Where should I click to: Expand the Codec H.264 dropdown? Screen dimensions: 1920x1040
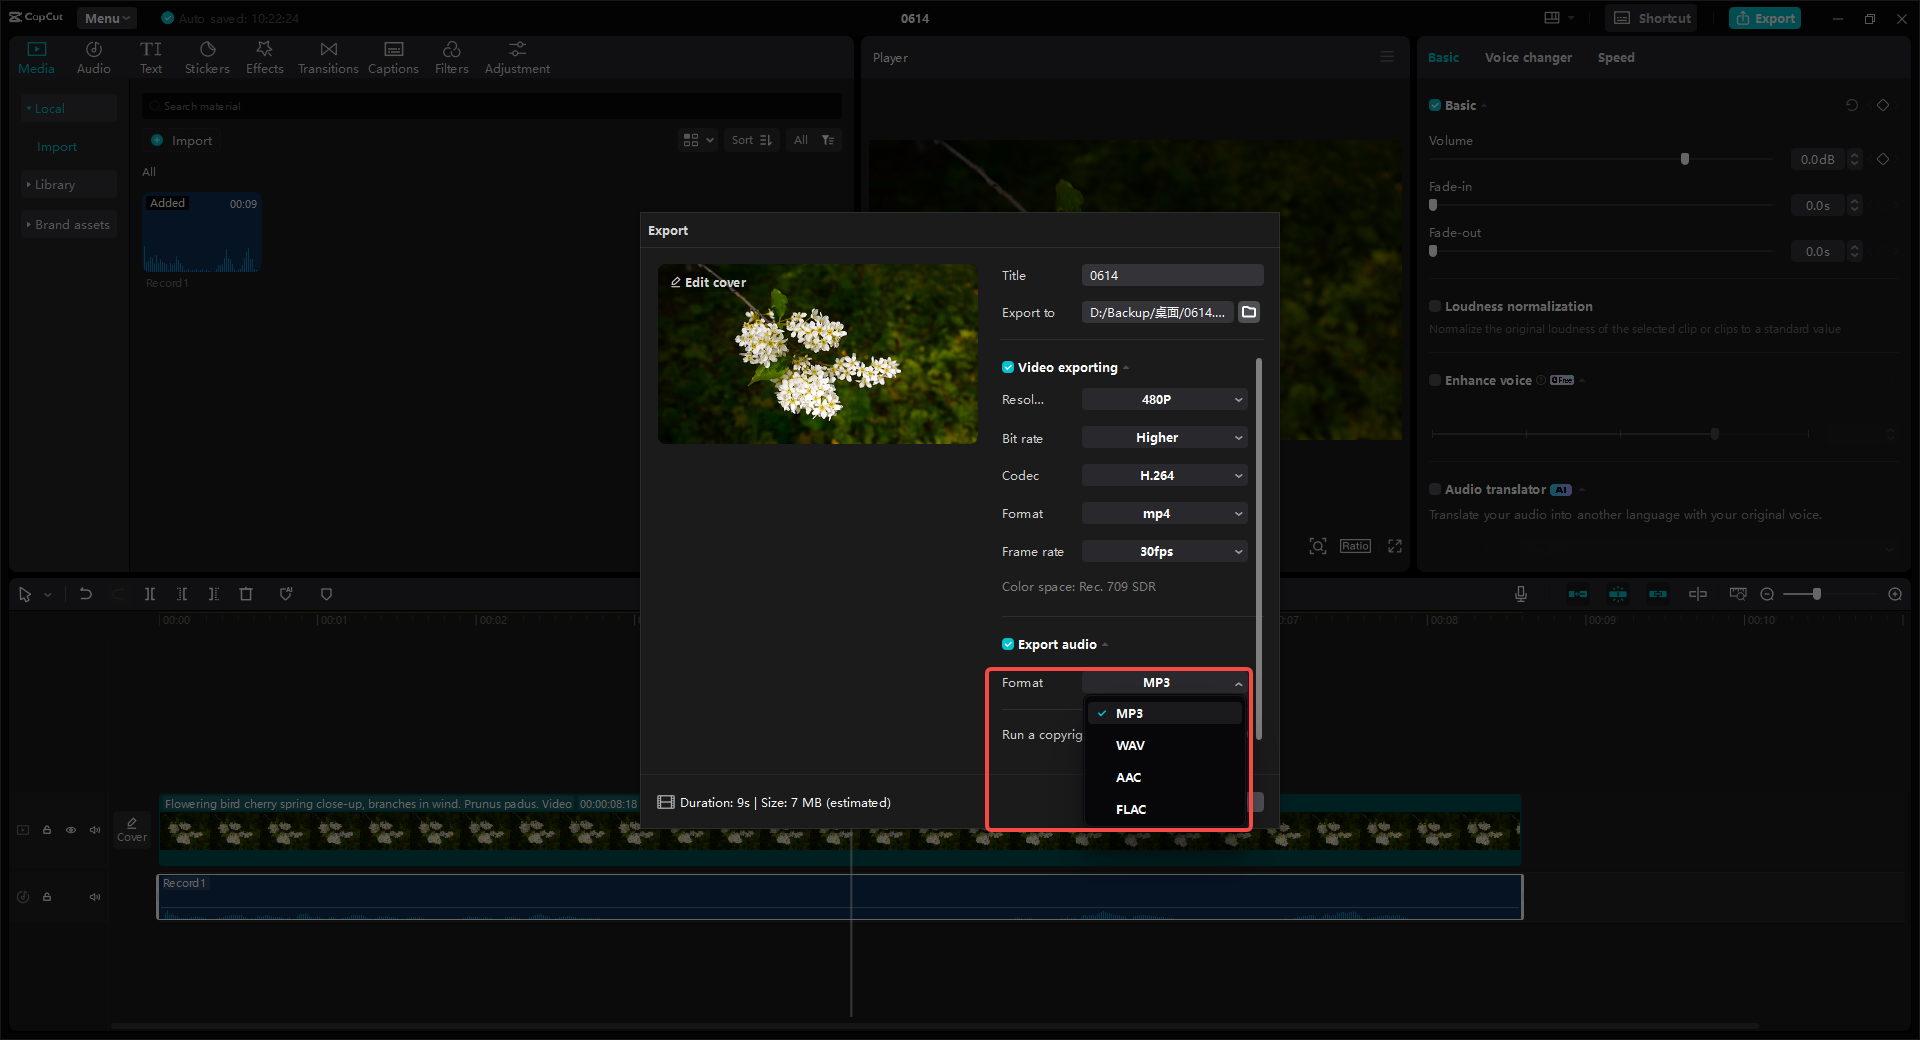(1164, 475)
